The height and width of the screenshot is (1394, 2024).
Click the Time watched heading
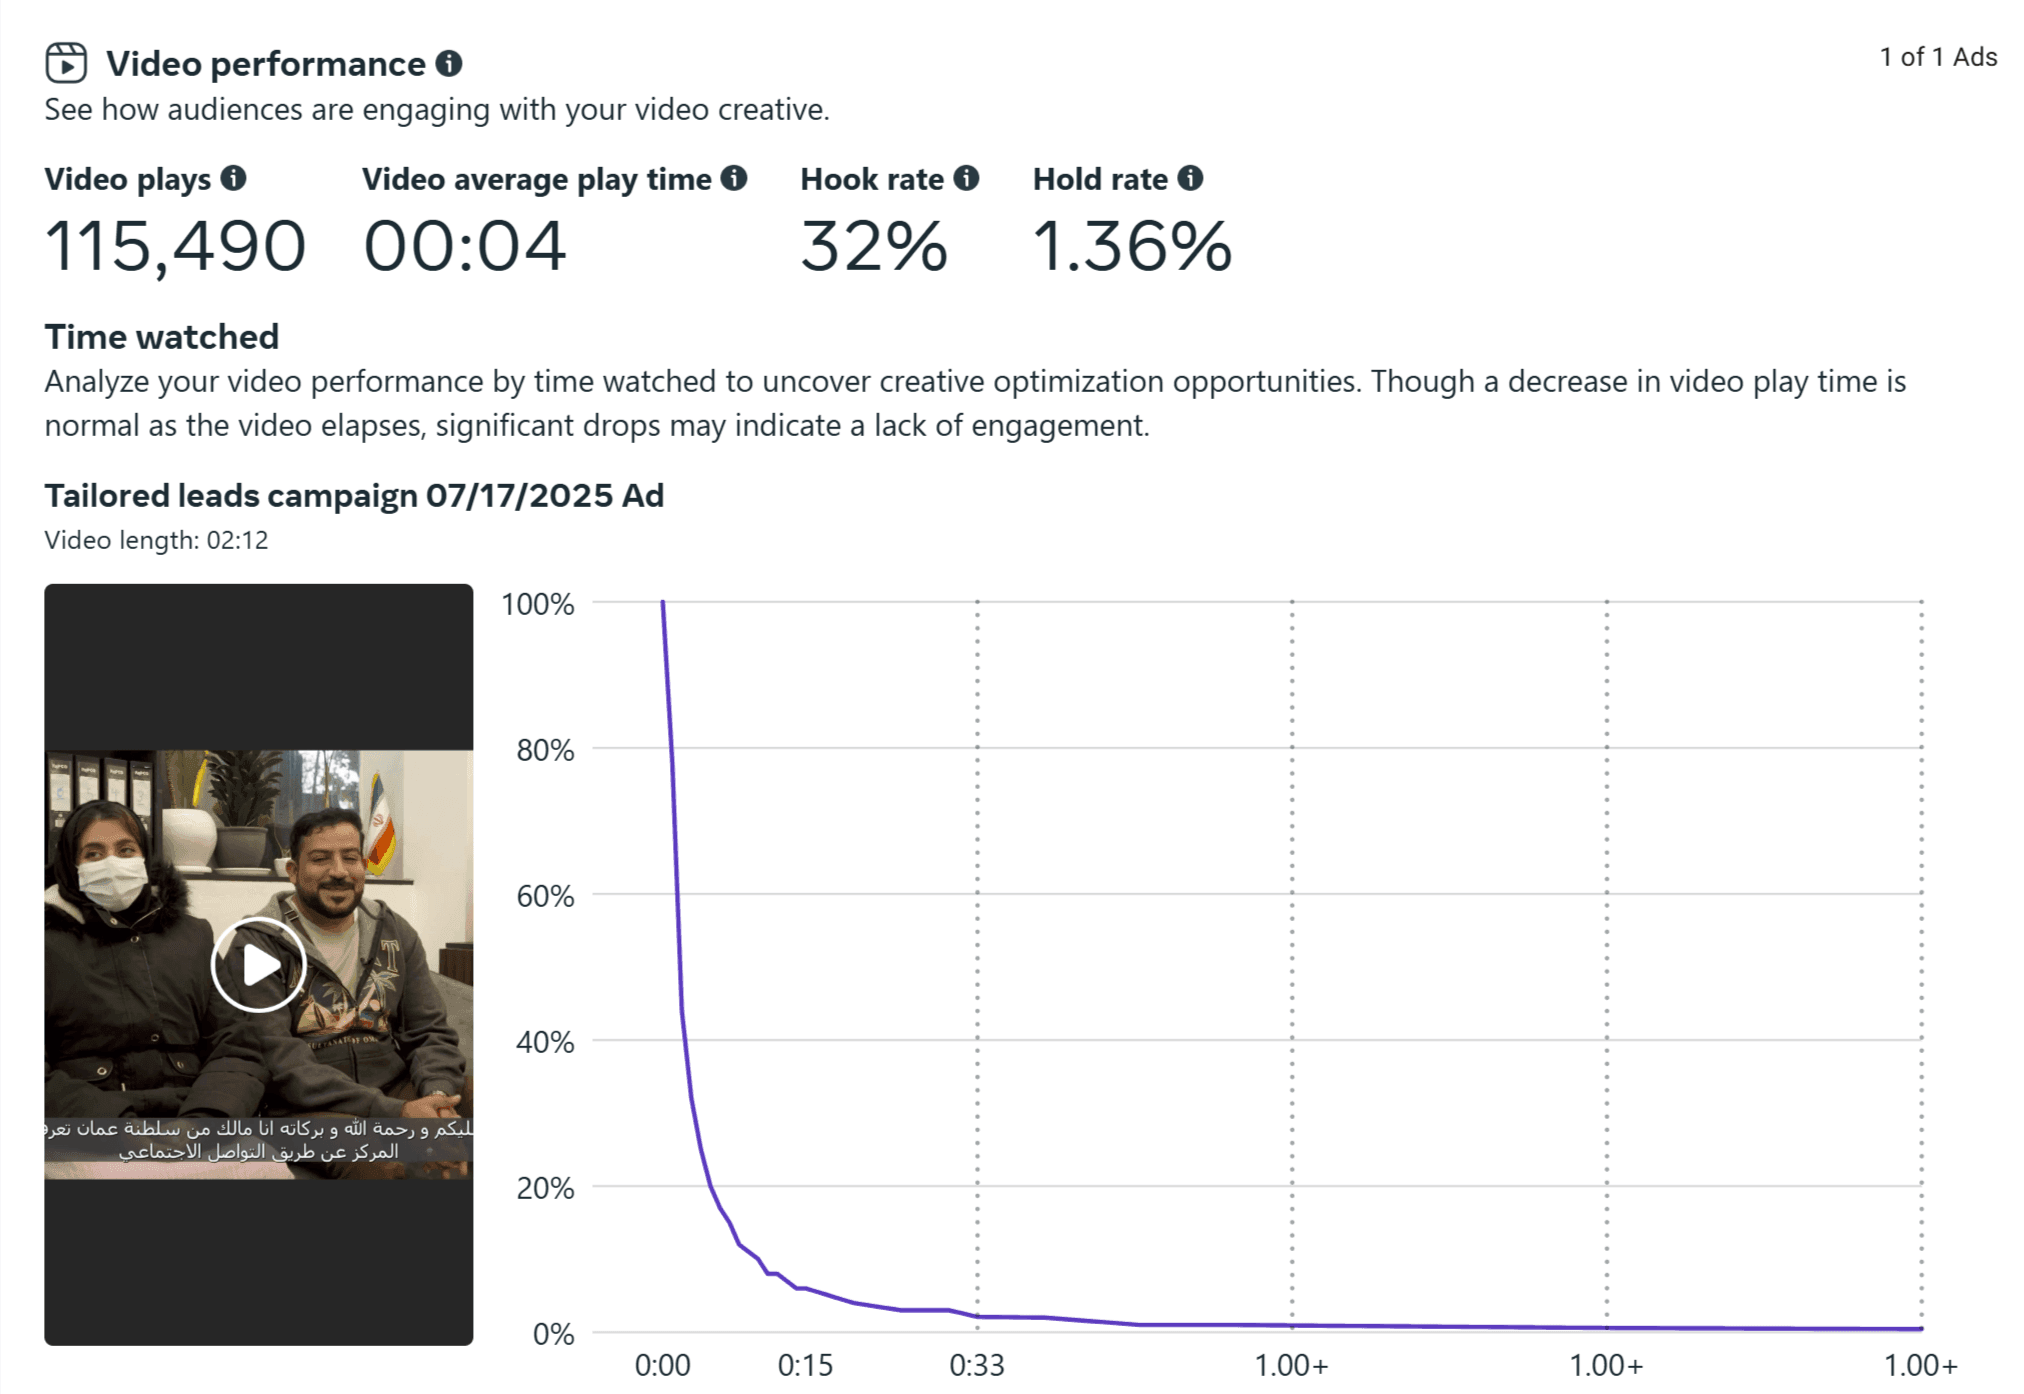tap(161, 337)
